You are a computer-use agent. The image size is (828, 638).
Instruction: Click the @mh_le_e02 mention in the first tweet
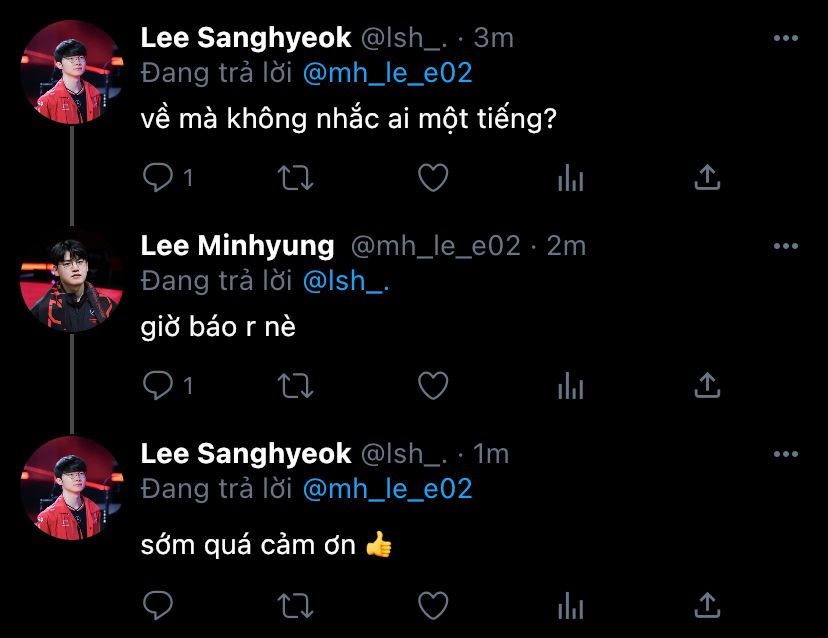tap(386, 73)
